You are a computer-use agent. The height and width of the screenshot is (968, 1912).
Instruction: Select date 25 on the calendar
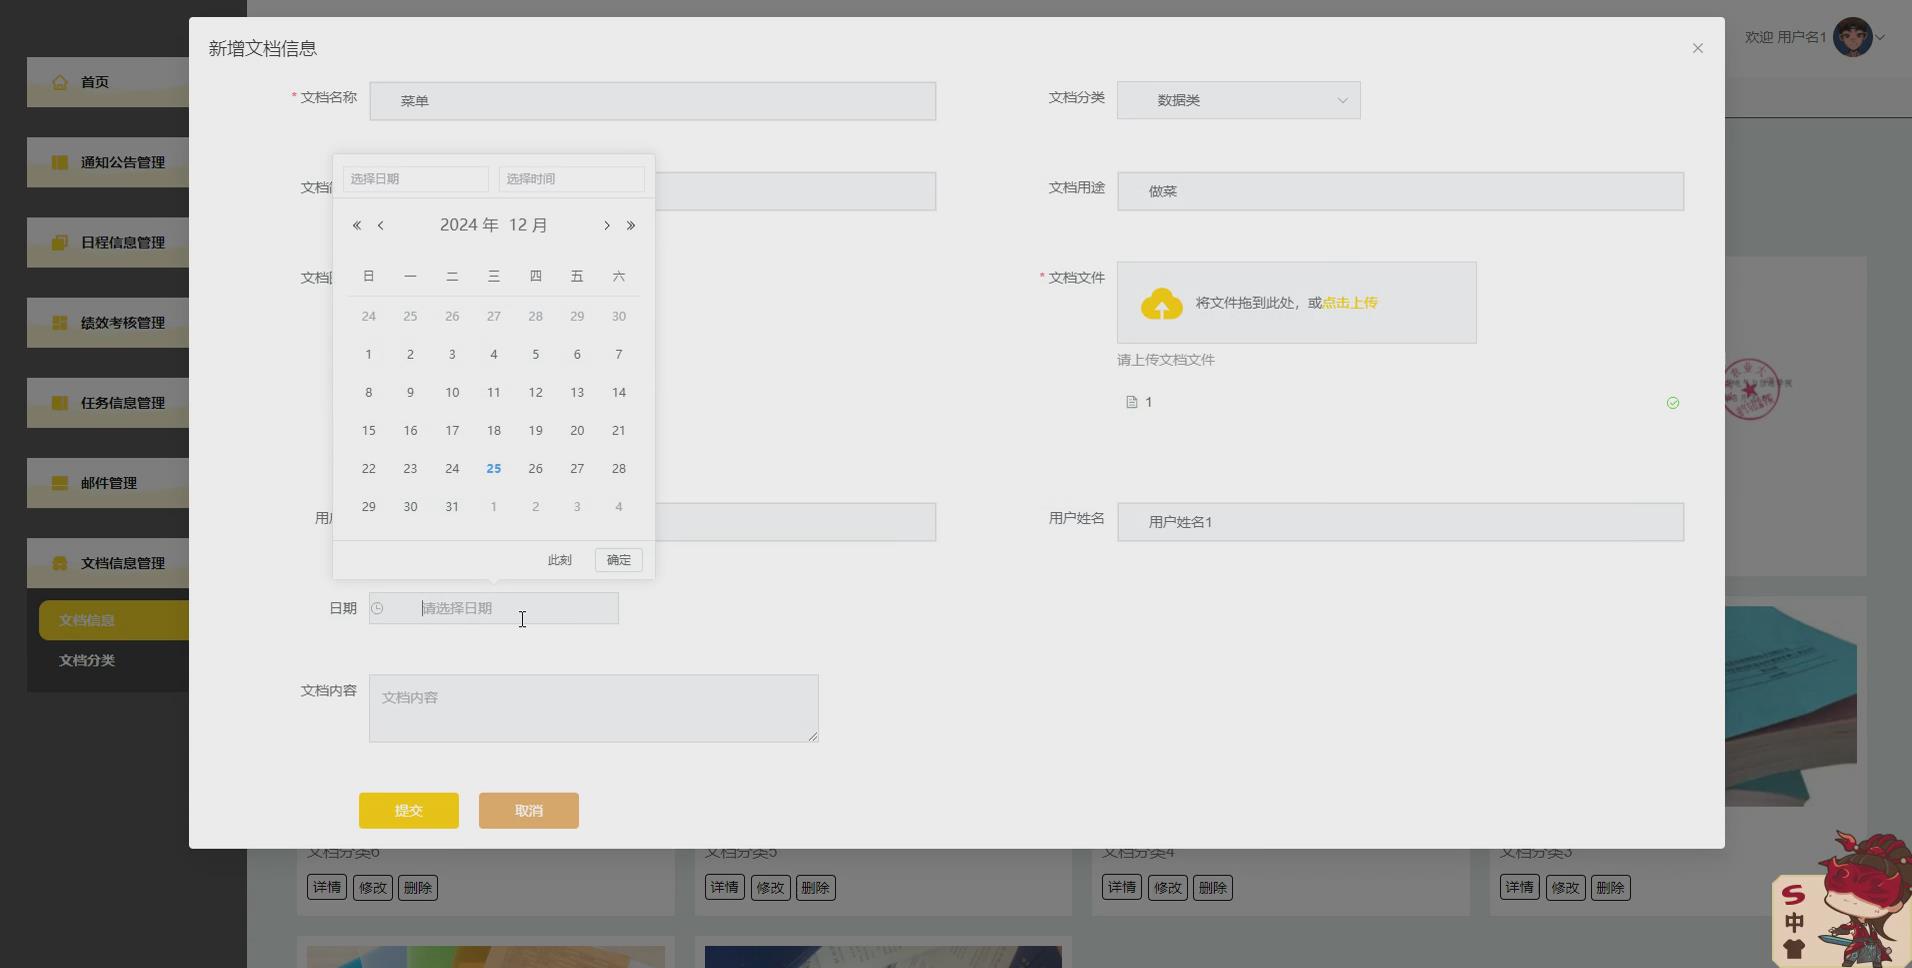pos(493,468)
